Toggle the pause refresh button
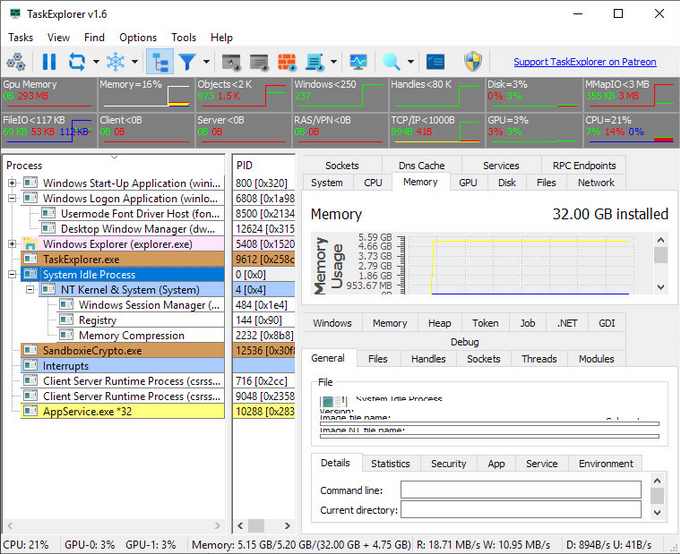The height and width of the screenshot is (554, 680). 48,62
